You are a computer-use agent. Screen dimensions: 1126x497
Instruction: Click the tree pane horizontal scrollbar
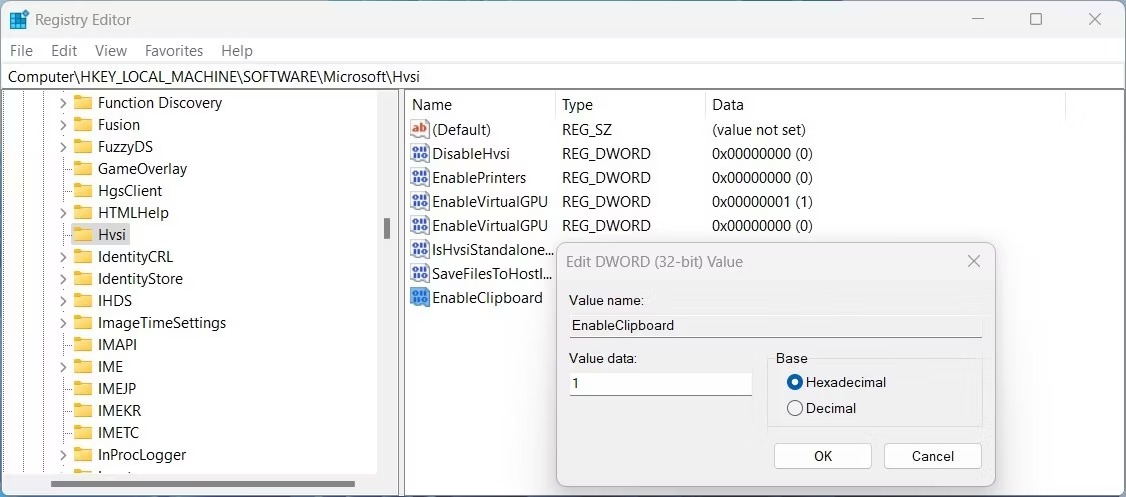tap(203, 484)
